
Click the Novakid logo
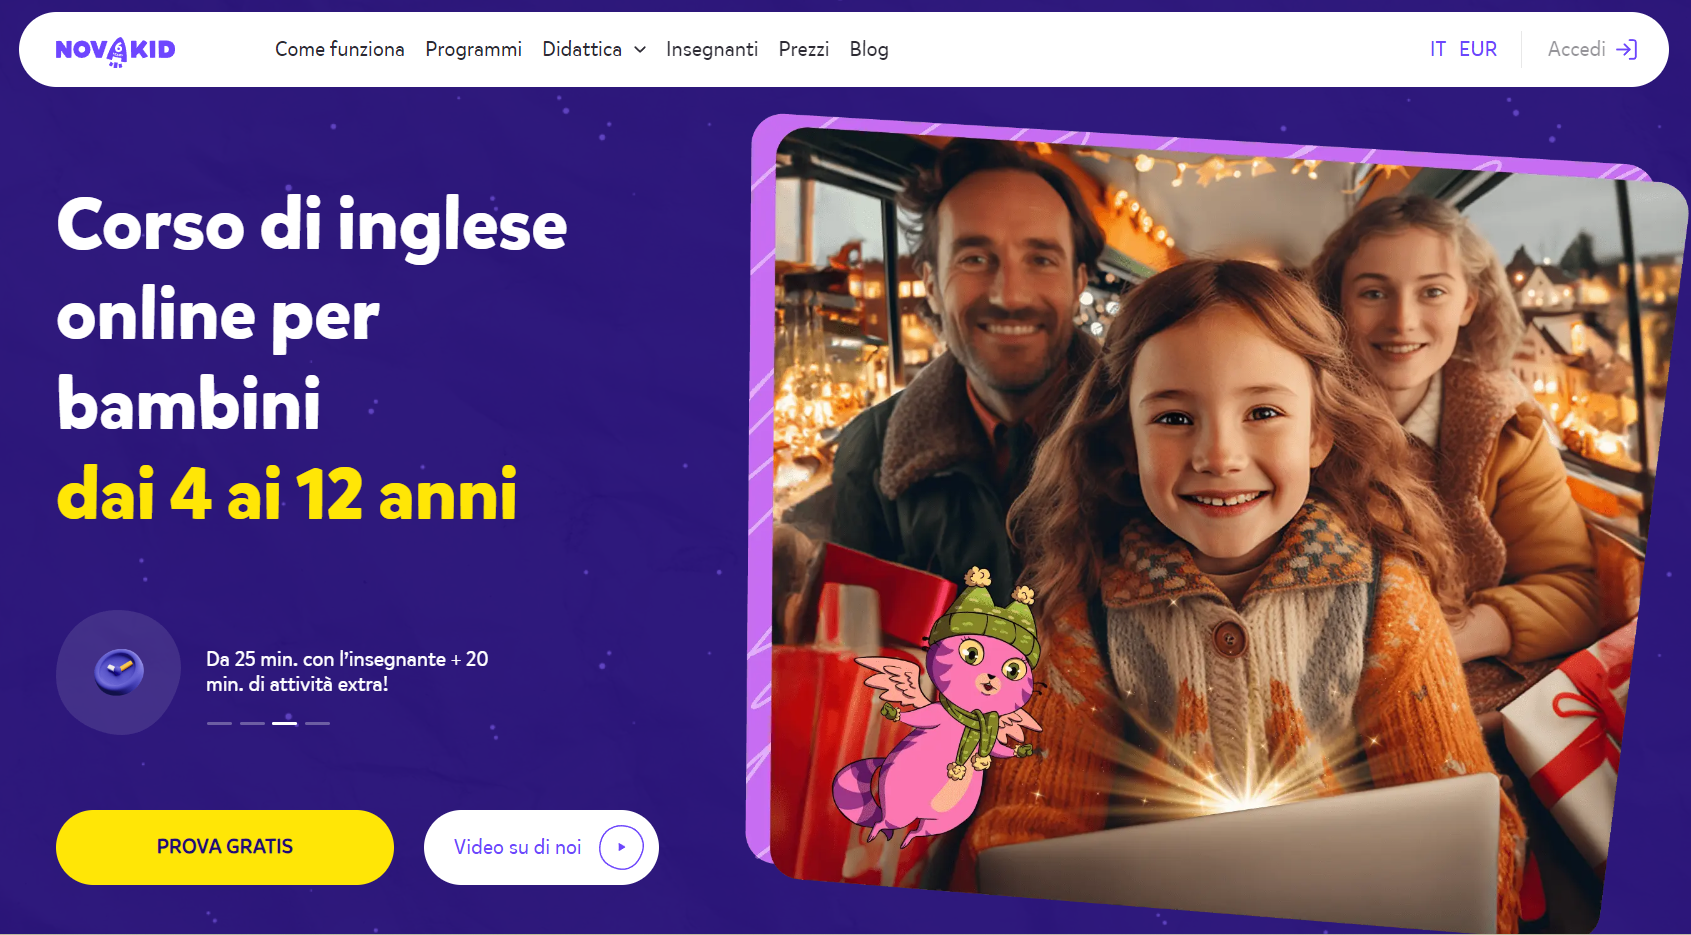coord(115,50)
